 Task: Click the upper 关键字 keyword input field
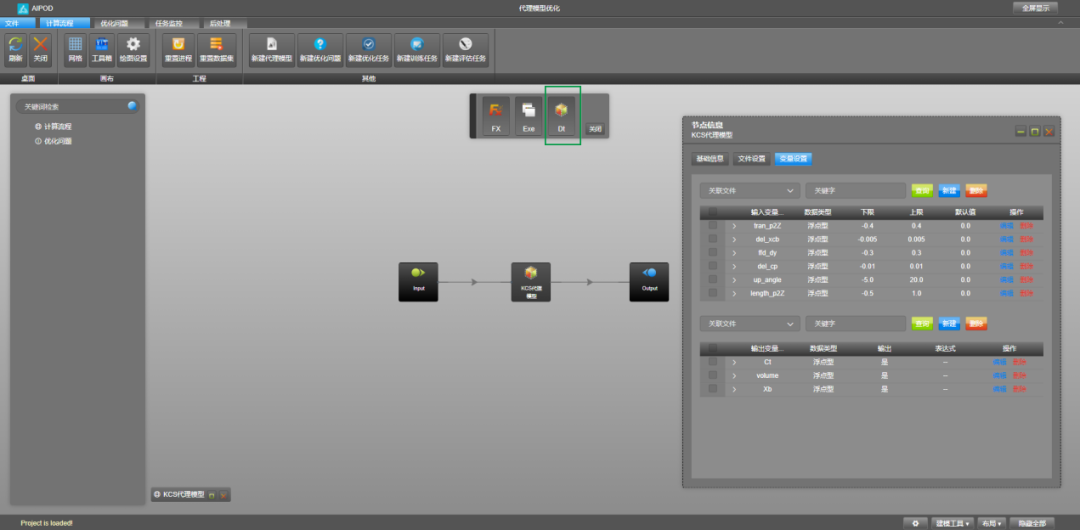coord(855,190)
